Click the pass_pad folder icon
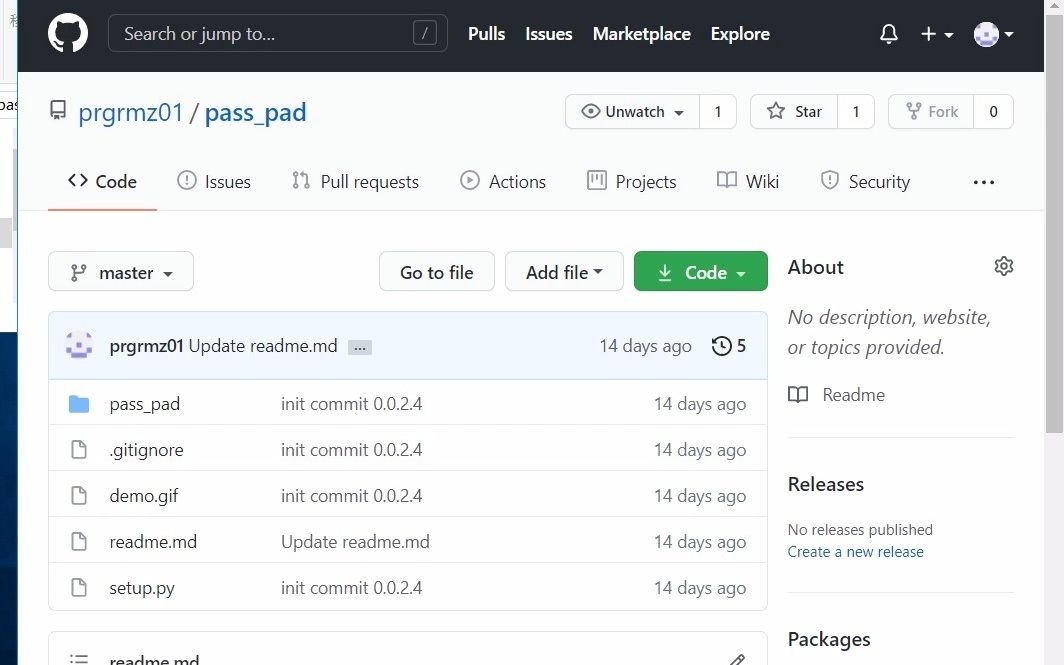 79,404
